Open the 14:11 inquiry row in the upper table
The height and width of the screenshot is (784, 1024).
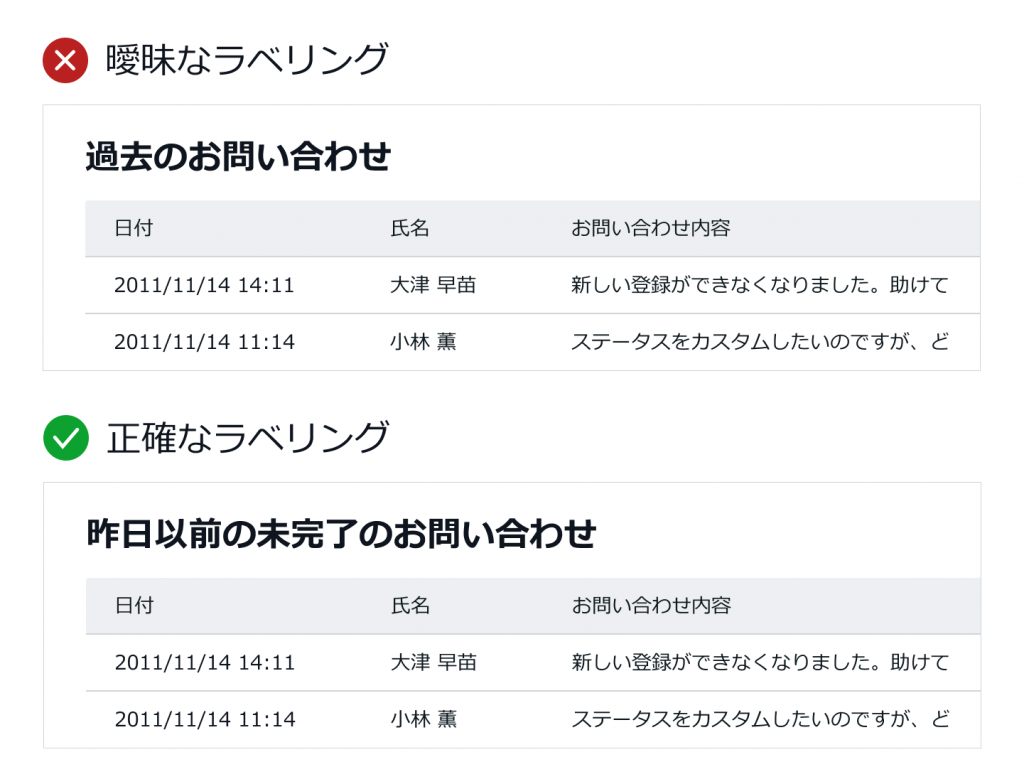[x=532, y=285]
